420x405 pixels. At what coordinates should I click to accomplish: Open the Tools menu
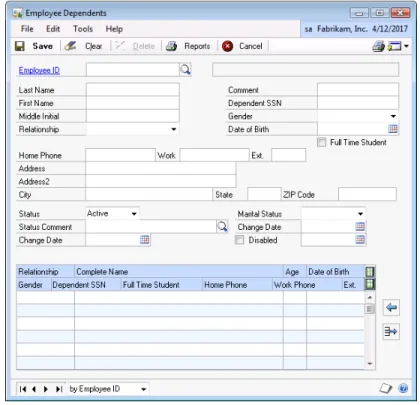[83, 29]
